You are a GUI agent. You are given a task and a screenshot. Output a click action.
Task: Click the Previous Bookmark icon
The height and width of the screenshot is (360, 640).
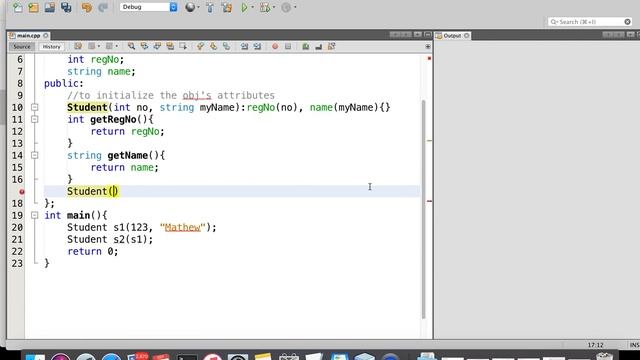(x=200, y=47)
